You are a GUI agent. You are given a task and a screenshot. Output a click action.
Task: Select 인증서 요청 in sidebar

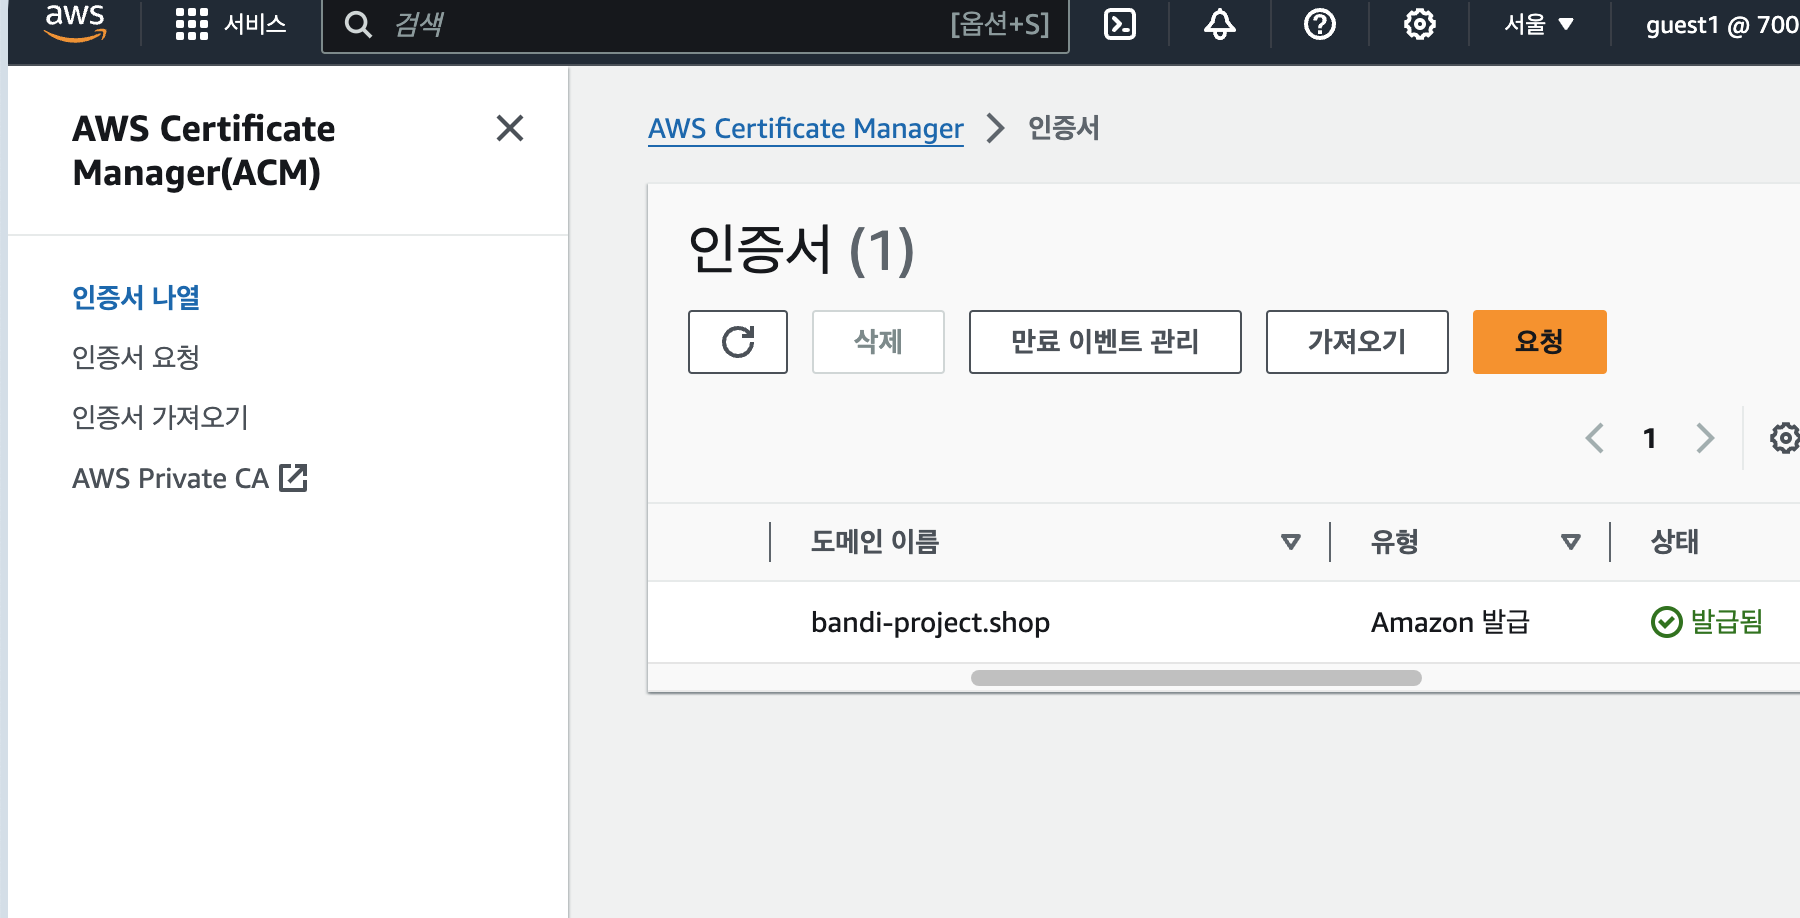[136, 357]
